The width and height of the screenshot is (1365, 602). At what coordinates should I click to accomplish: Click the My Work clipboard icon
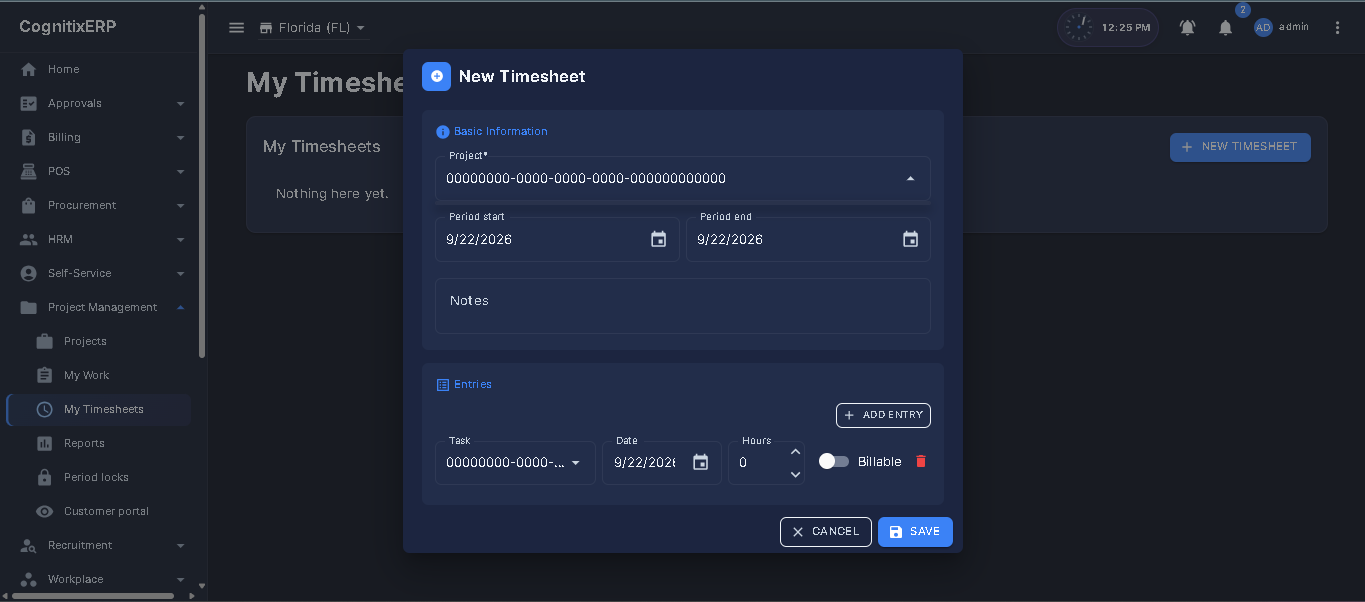click(x=44, y=375)
